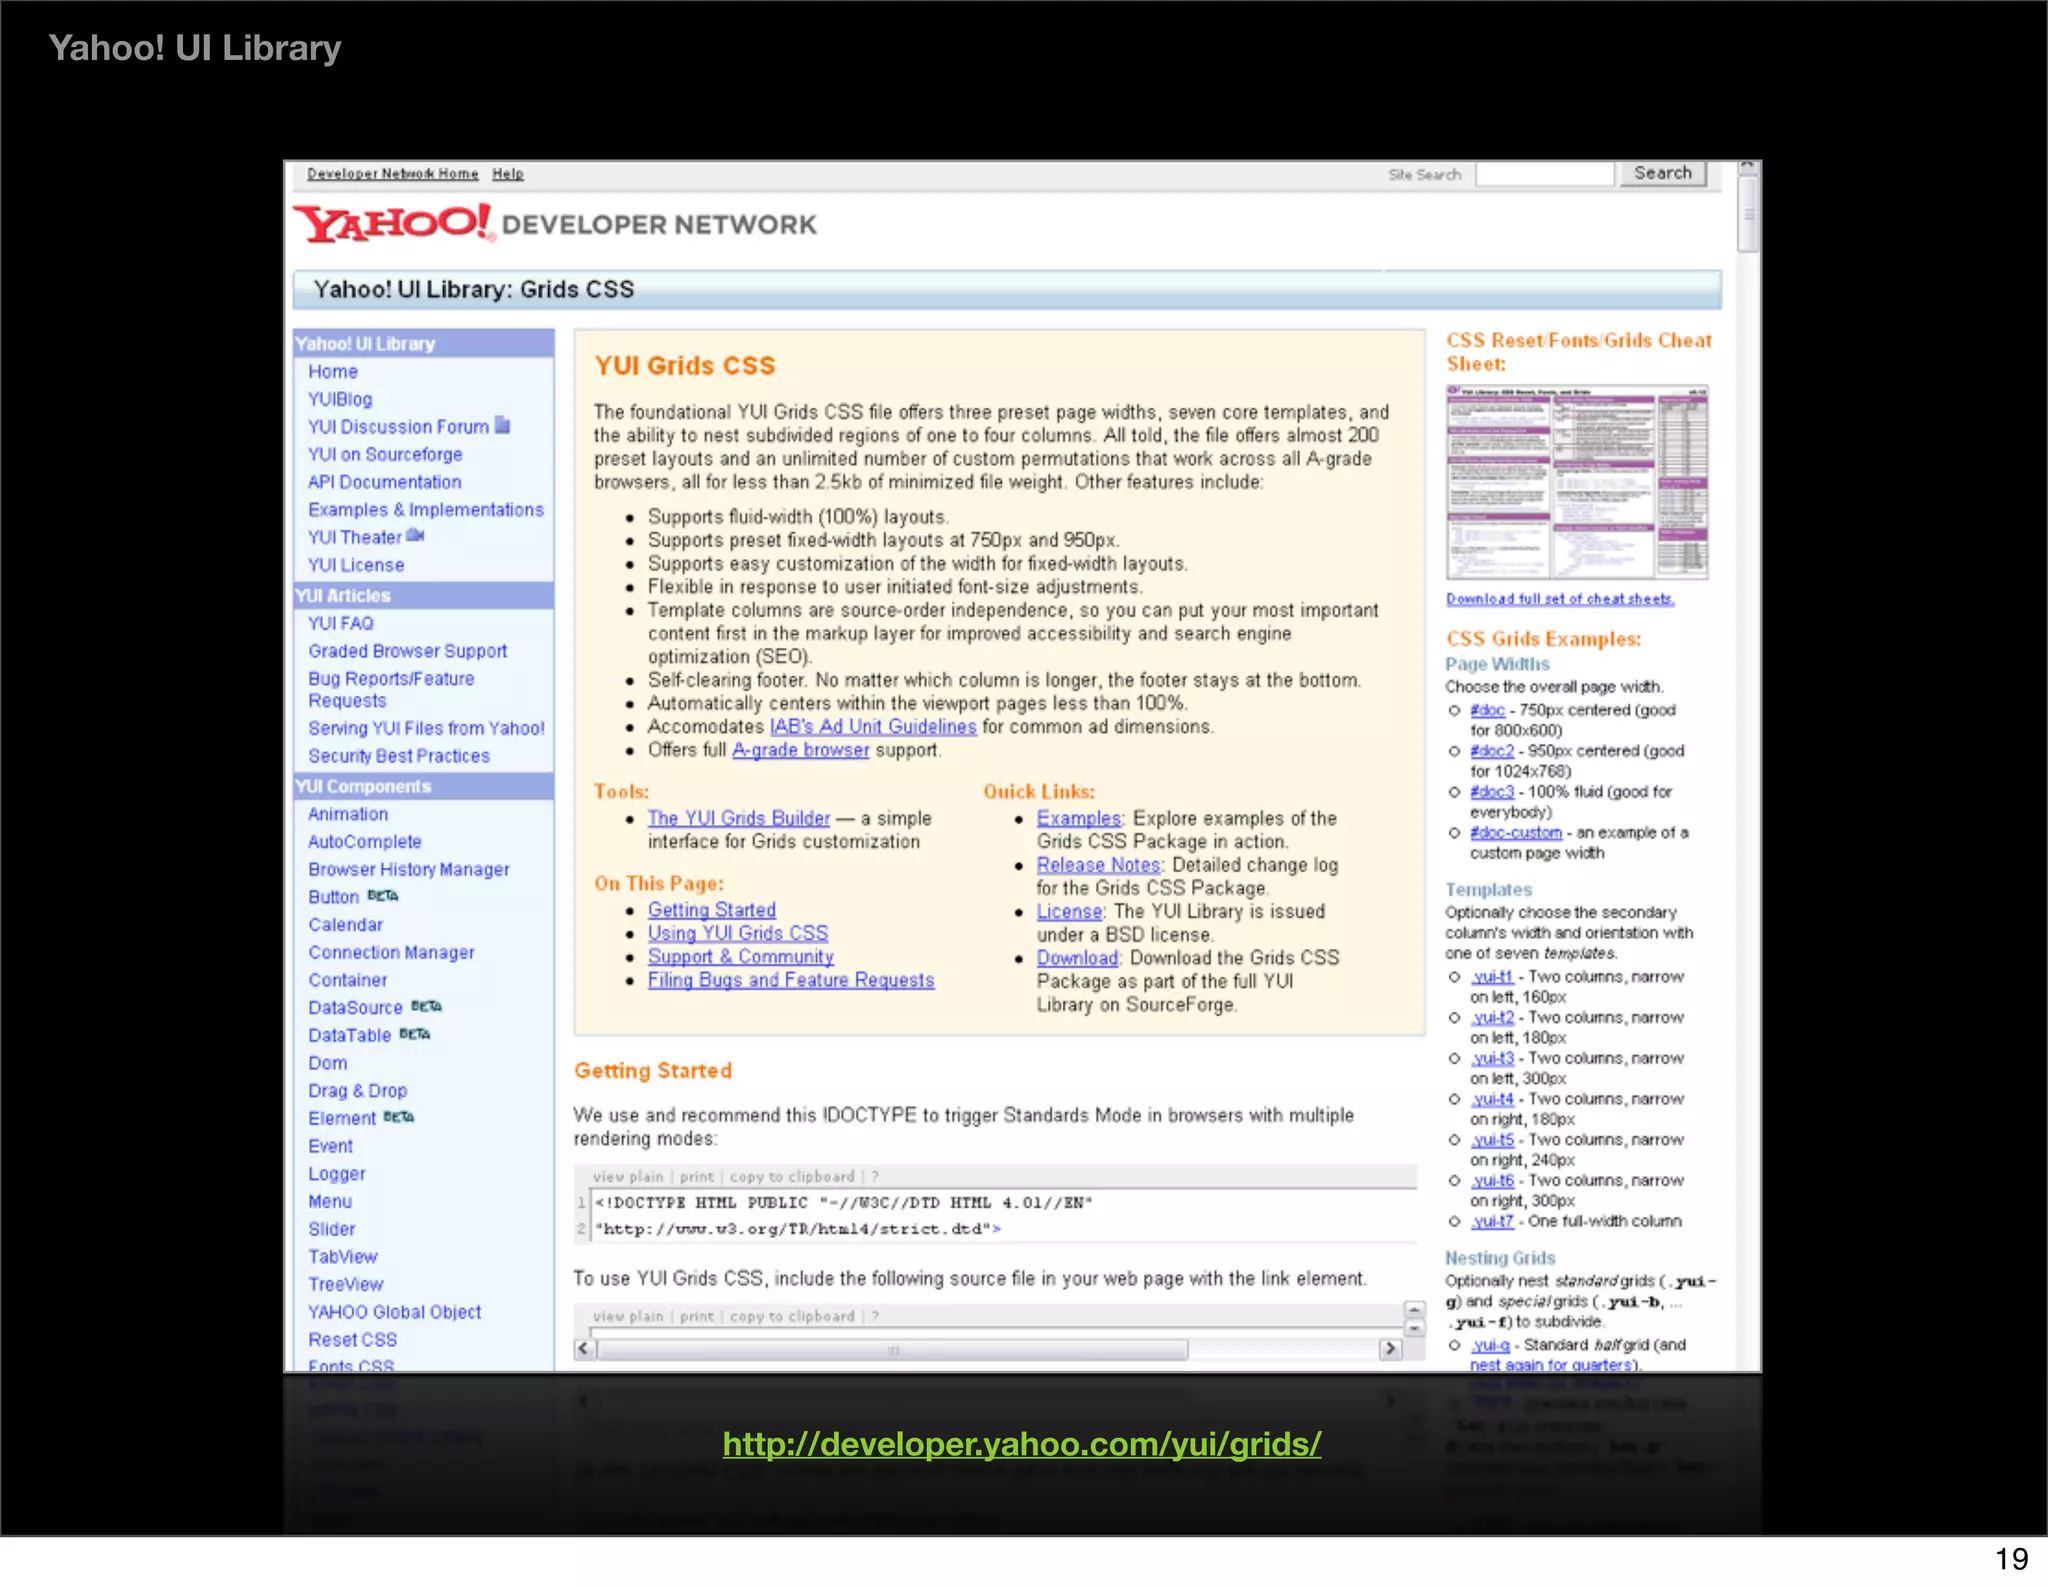Open The YUI Grids Builder tool link

[x=739, y=818]
